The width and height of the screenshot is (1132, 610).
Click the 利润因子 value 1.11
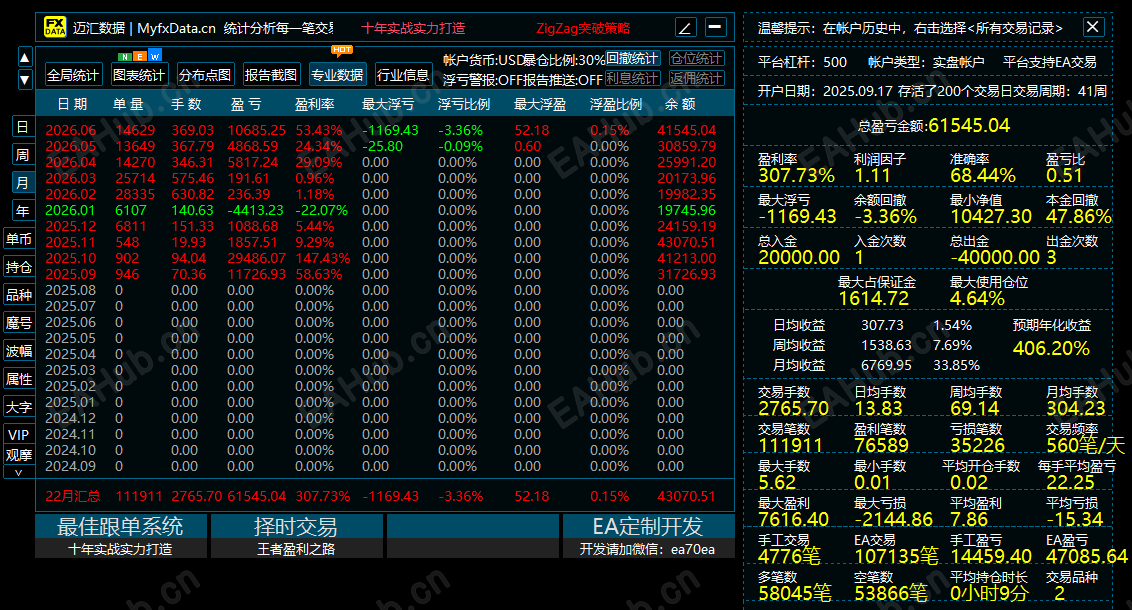(x=872, y=175)
